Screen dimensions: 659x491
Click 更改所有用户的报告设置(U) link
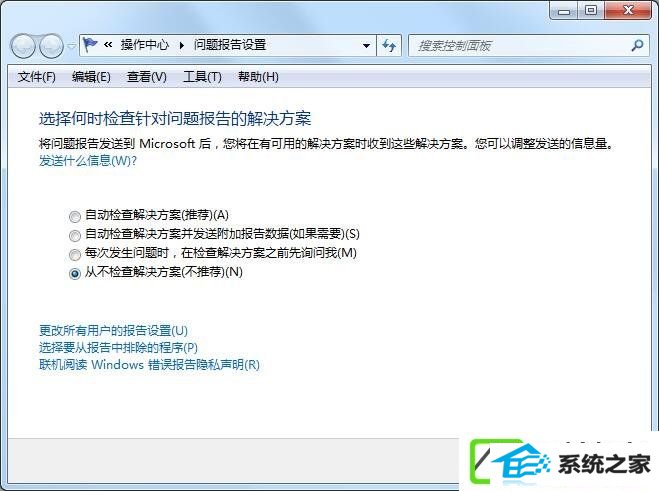pos(113,330)
